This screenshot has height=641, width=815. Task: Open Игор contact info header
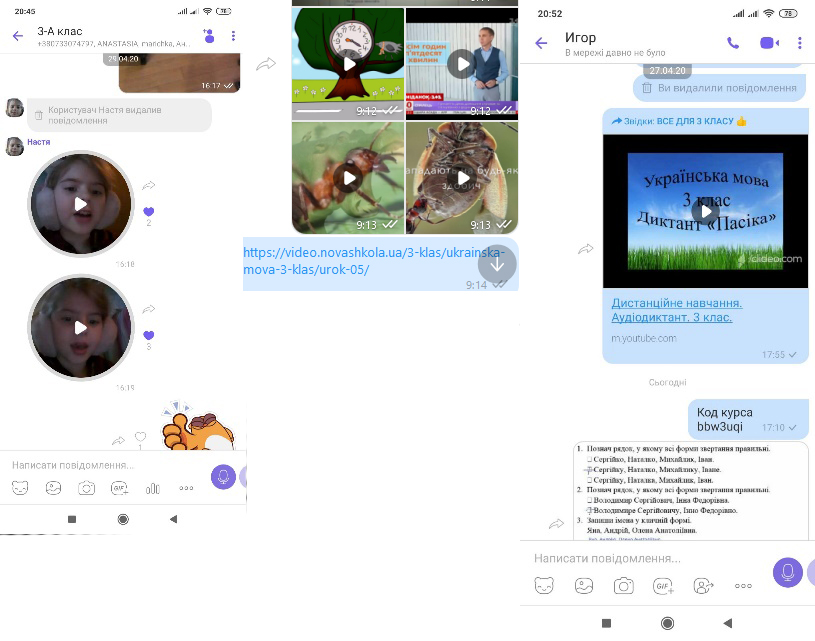click(x=615, y=44)
